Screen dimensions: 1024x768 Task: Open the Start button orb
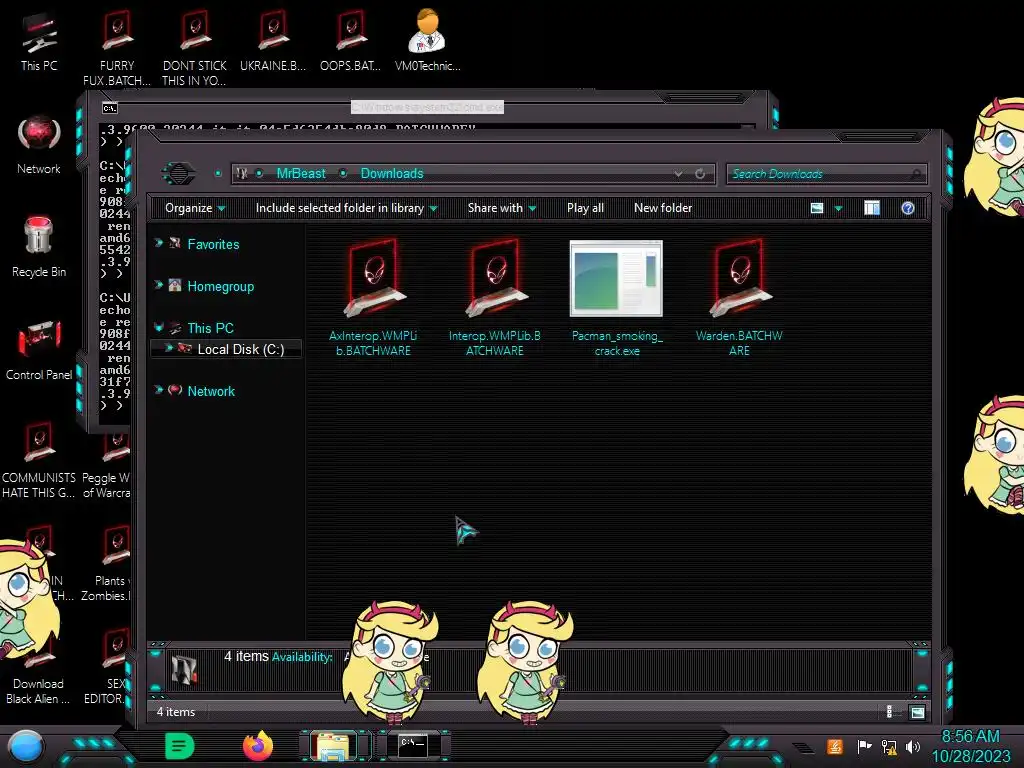click(25, 747)
